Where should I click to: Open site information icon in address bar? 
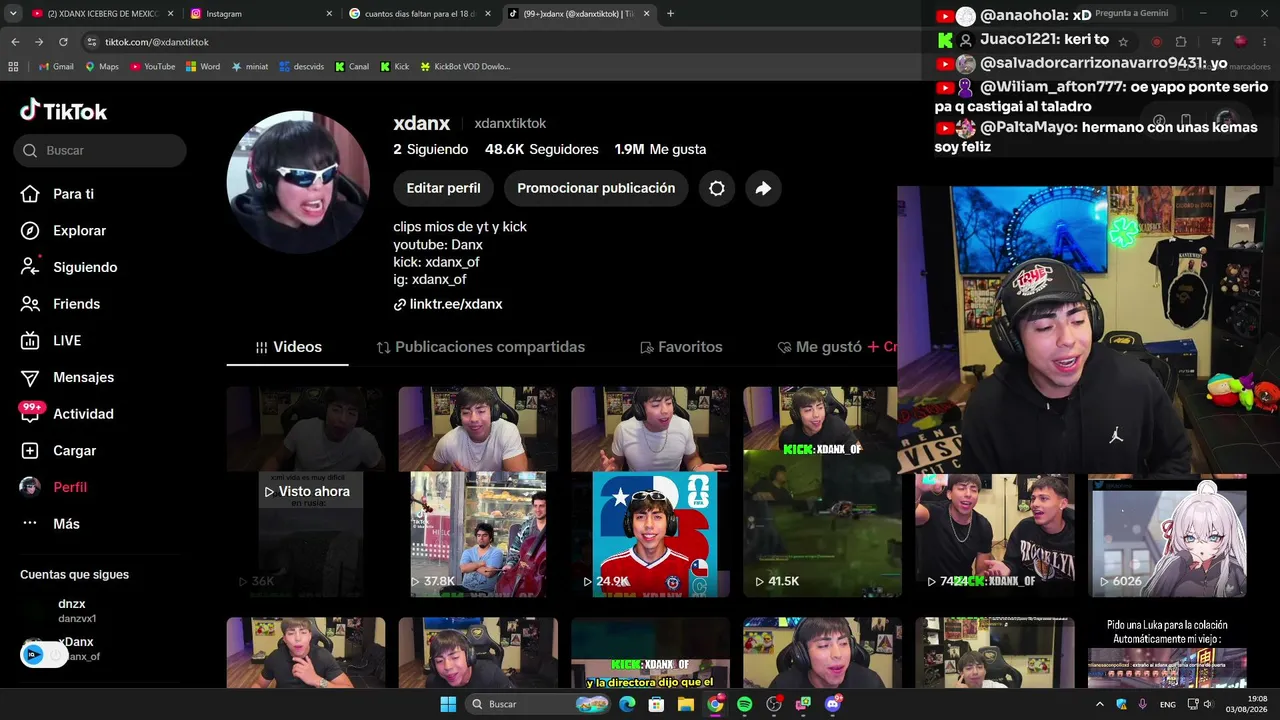coord(92,42)
